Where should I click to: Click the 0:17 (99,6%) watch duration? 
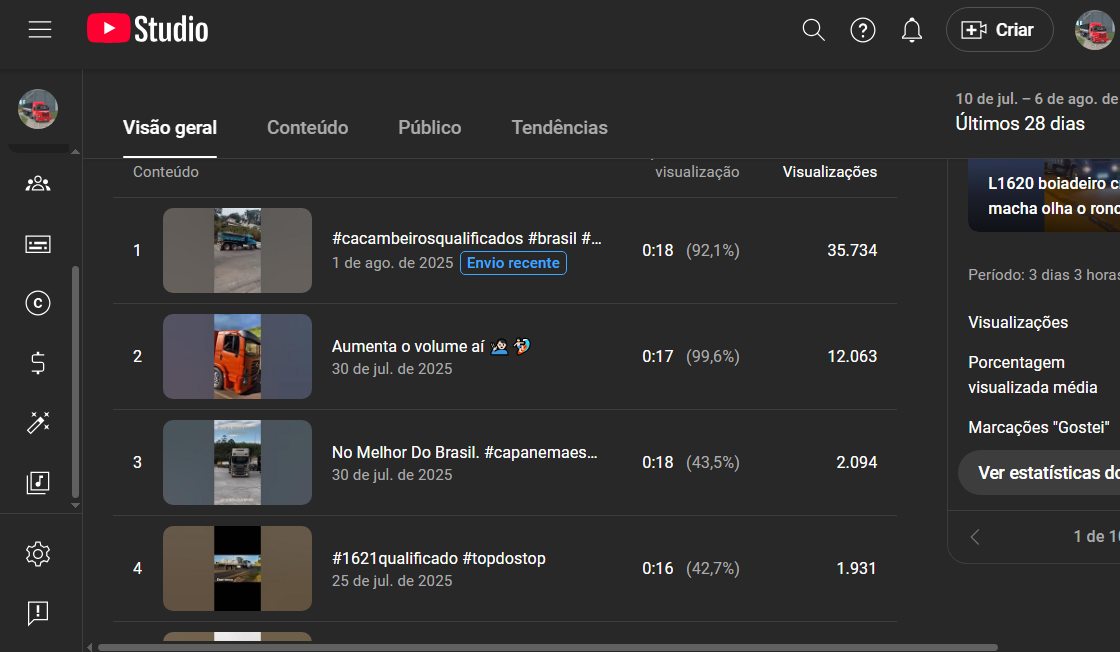click(x=691, y=356)
